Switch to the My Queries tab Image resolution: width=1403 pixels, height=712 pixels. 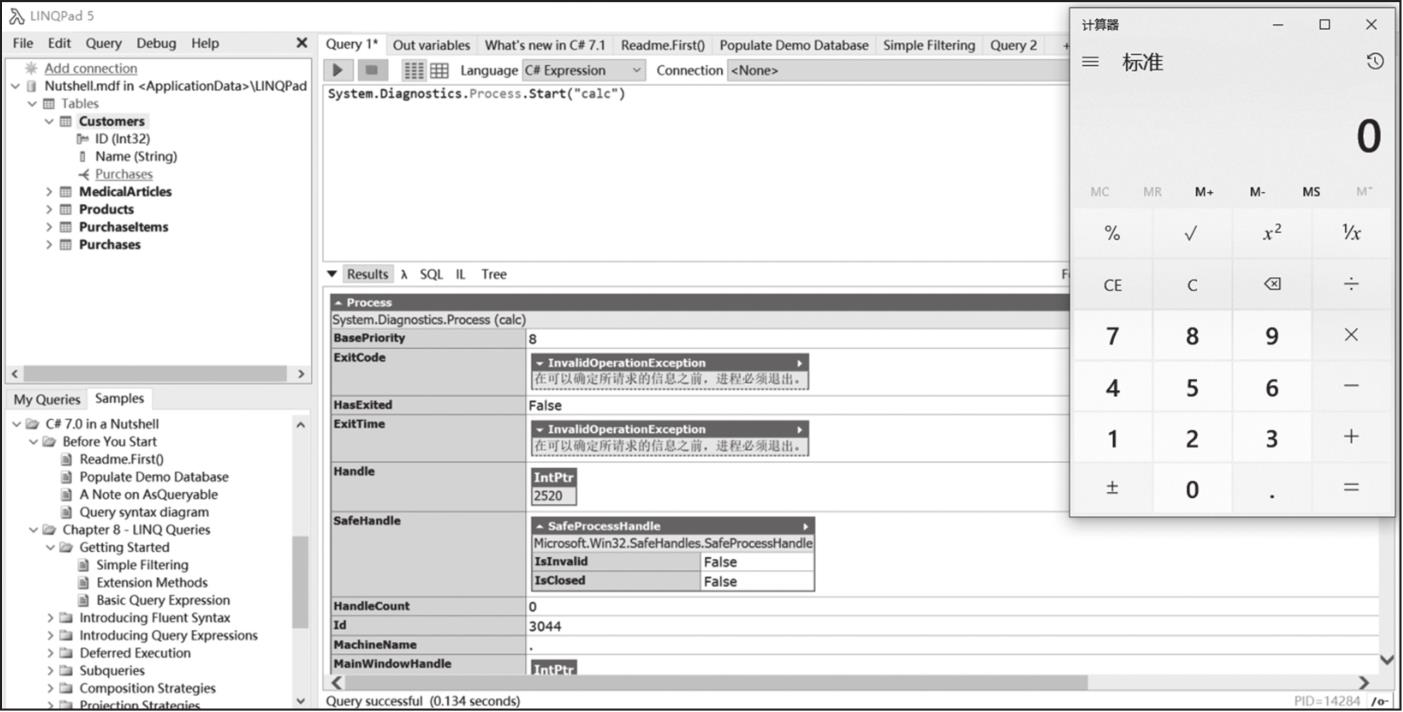(45, 399)
